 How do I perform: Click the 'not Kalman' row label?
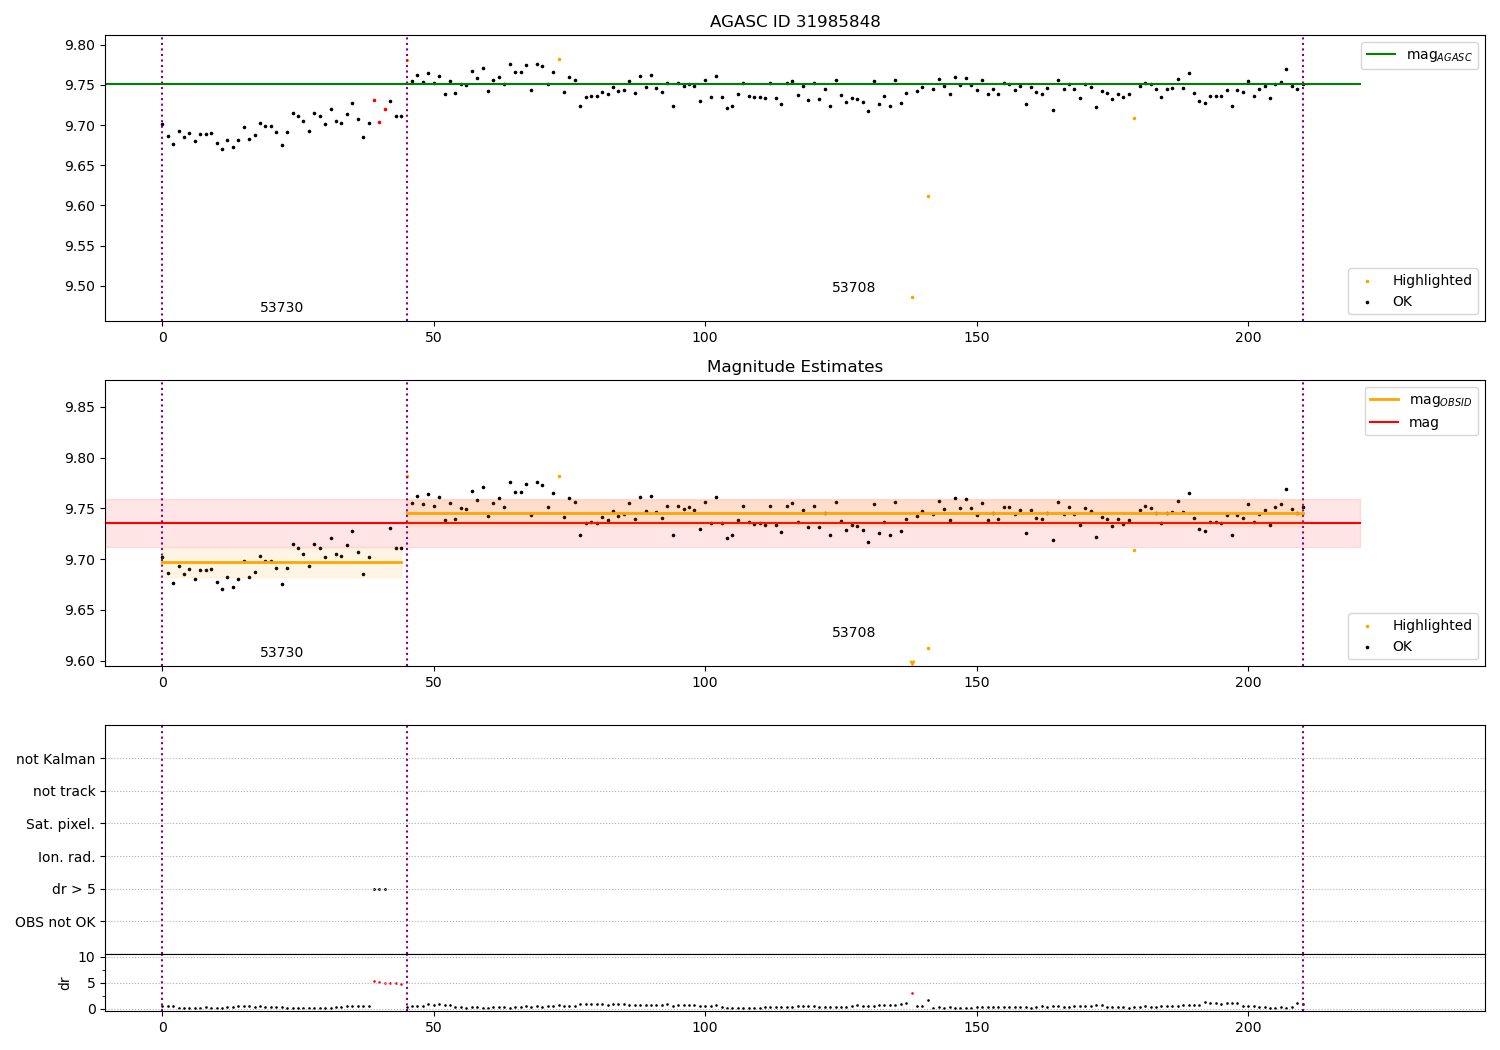point(56,759)
